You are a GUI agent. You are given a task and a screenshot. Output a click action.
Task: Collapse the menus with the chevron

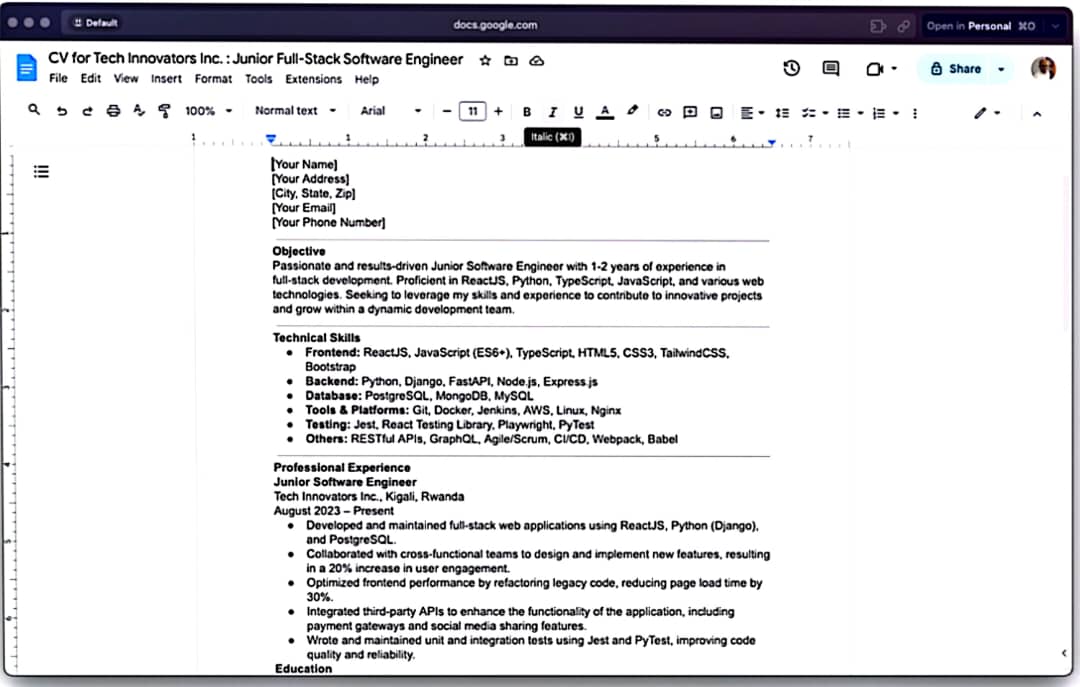[x=1037, y=114]
